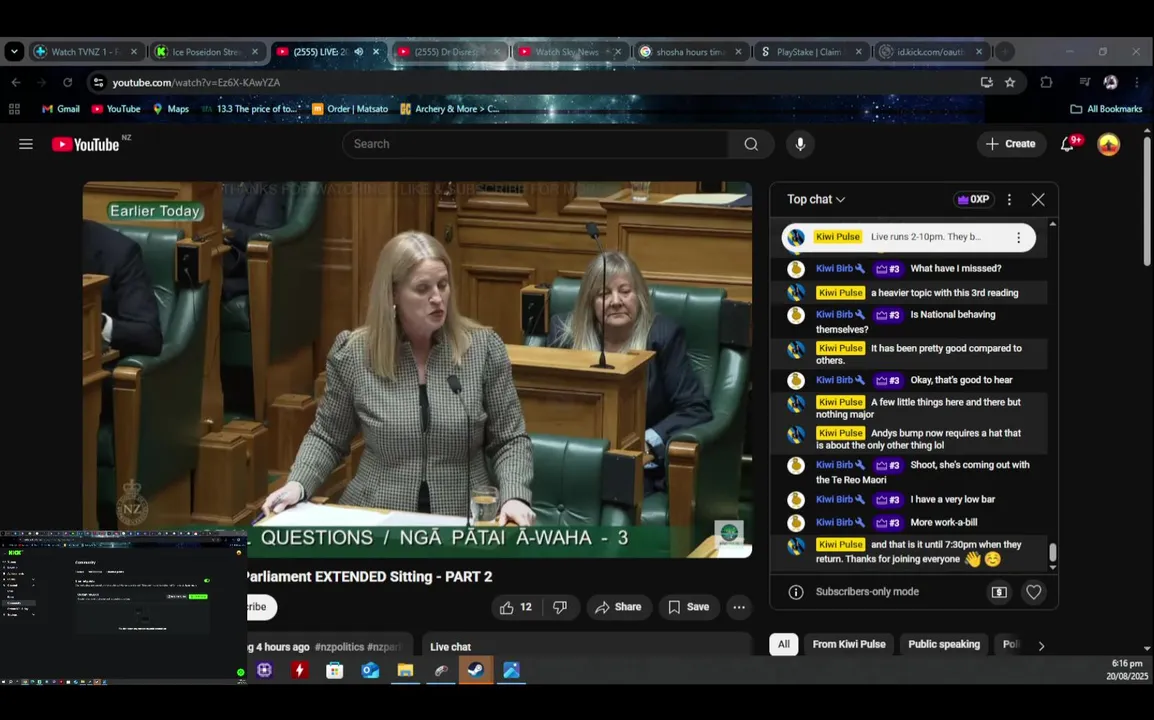Viewport: 1154px width, 720px height.
Task: Open the Chrome extensions puzzle icon
Action: pos(1046,82)
